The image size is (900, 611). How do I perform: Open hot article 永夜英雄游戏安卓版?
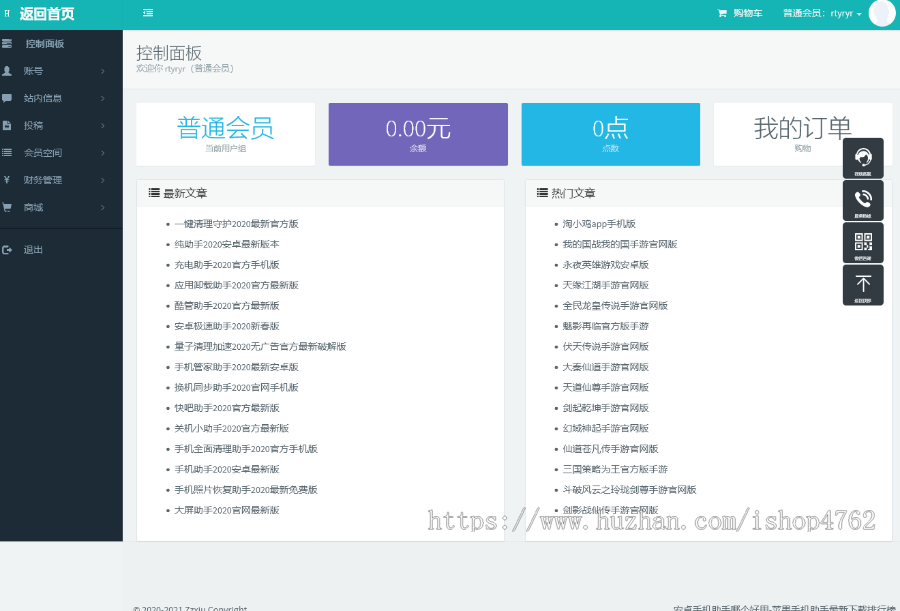(x=606, y=265)
